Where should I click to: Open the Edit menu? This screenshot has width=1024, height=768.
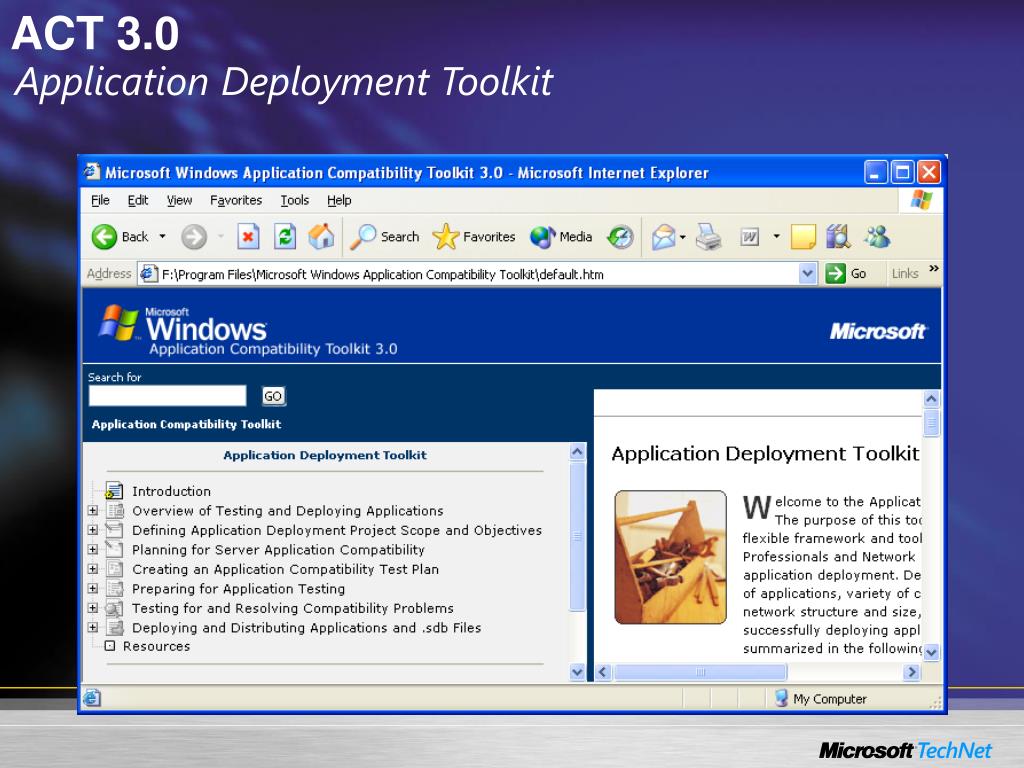(x=137, y=200)
